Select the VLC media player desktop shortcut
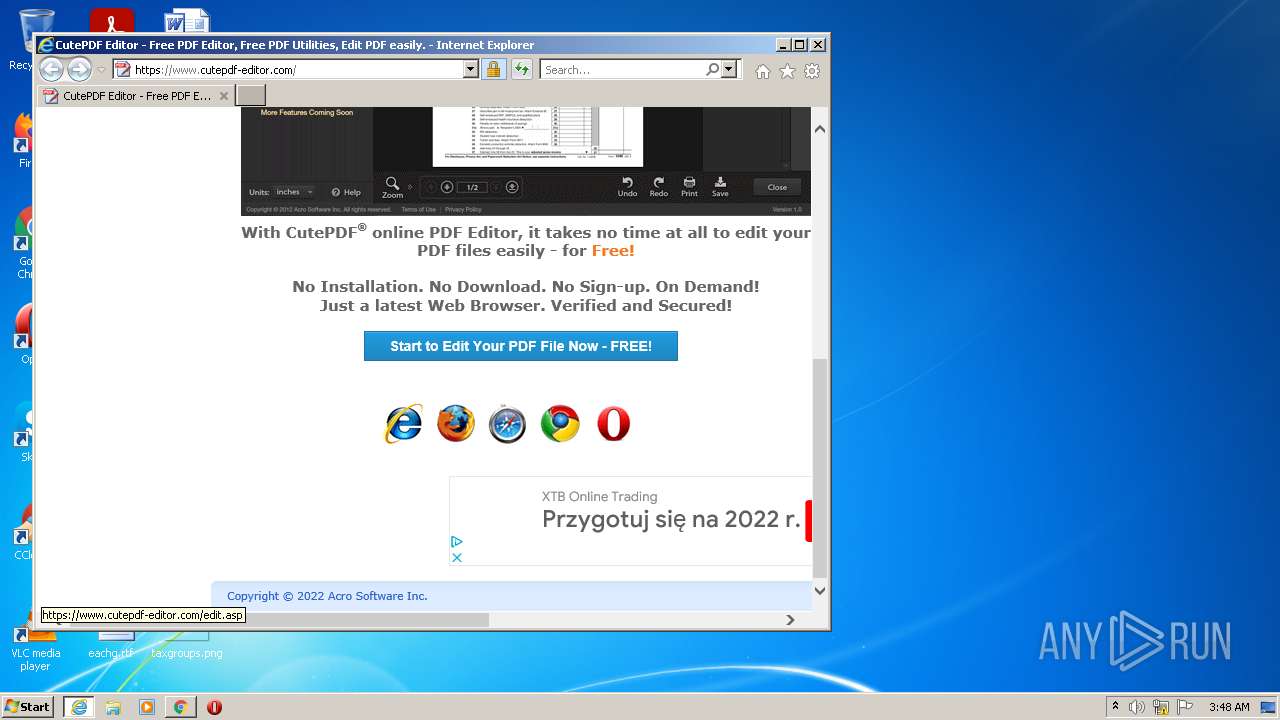The width and height of the screenshot is (1280, 720). coord(35,646)
